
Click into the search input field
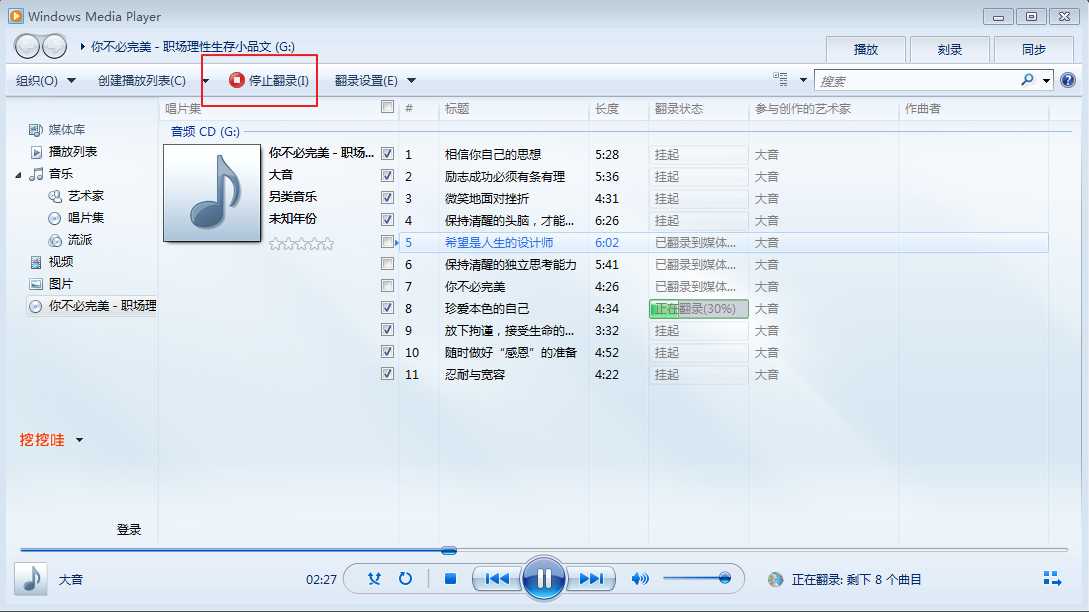(917, 81)
